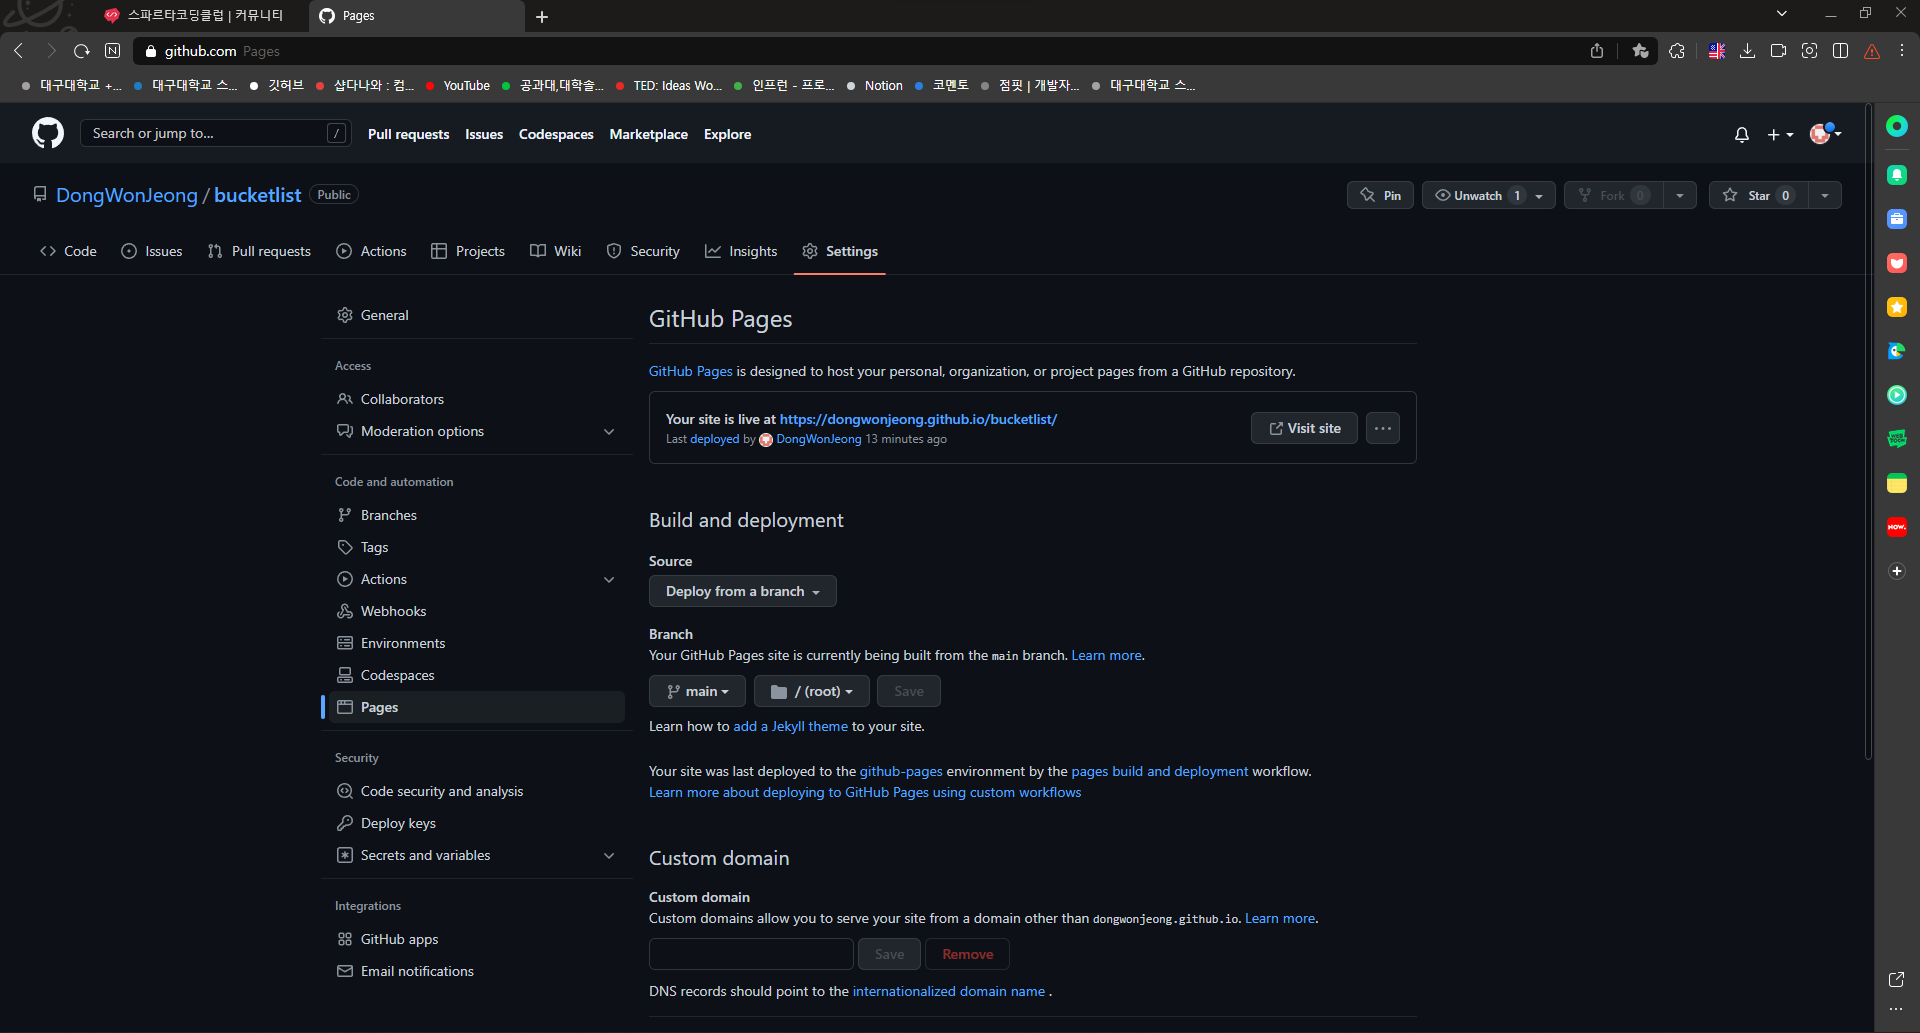Focus the custom domain text field
The height and width of the screenshot is (1033, 1920).
pyautogui.click(x=751, y=954)
